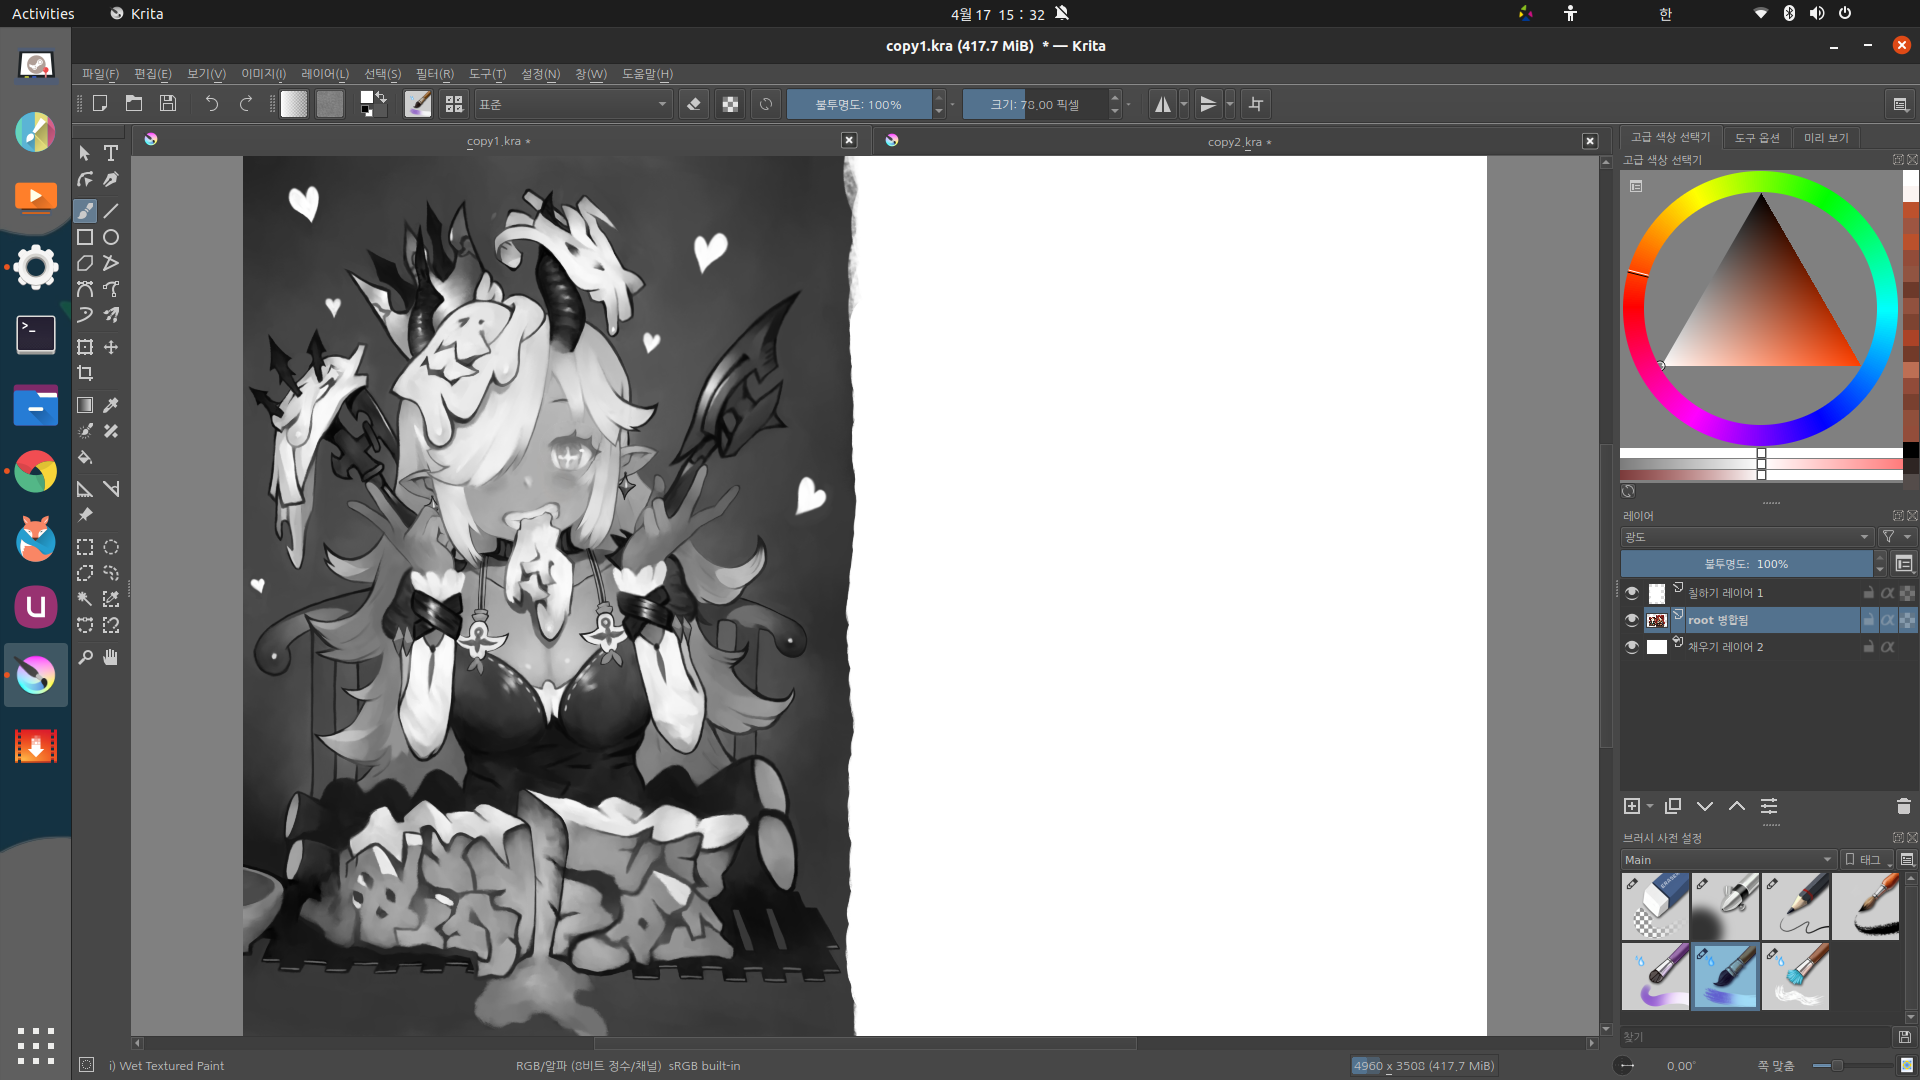Hide the 채우기 레이어 2 layer
1920x1080 pixels.
pos(1632,647)
